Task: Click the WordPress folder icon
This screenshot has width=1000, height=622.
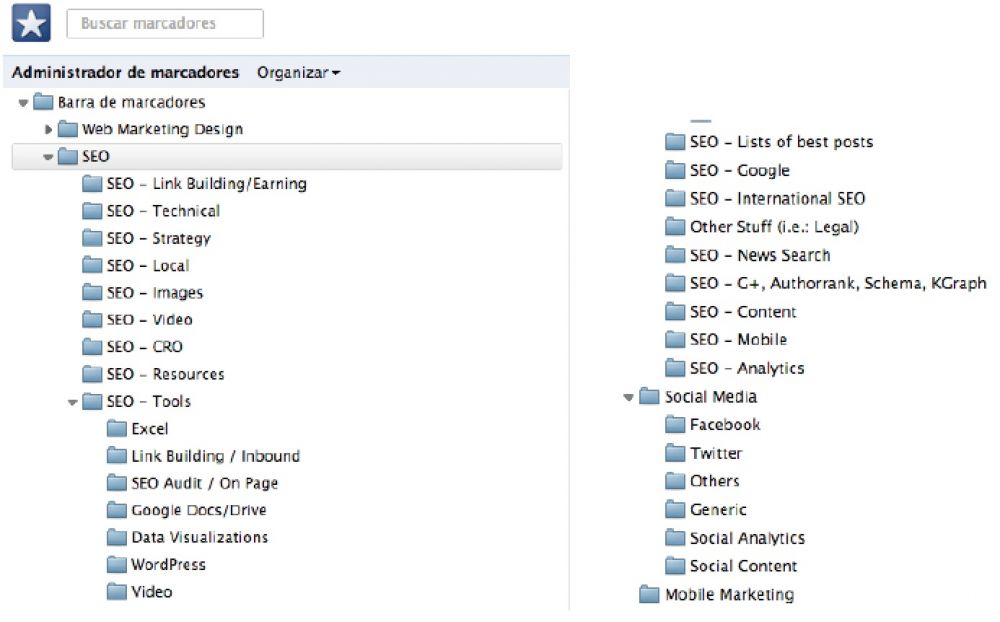Action: coord(118,565)
